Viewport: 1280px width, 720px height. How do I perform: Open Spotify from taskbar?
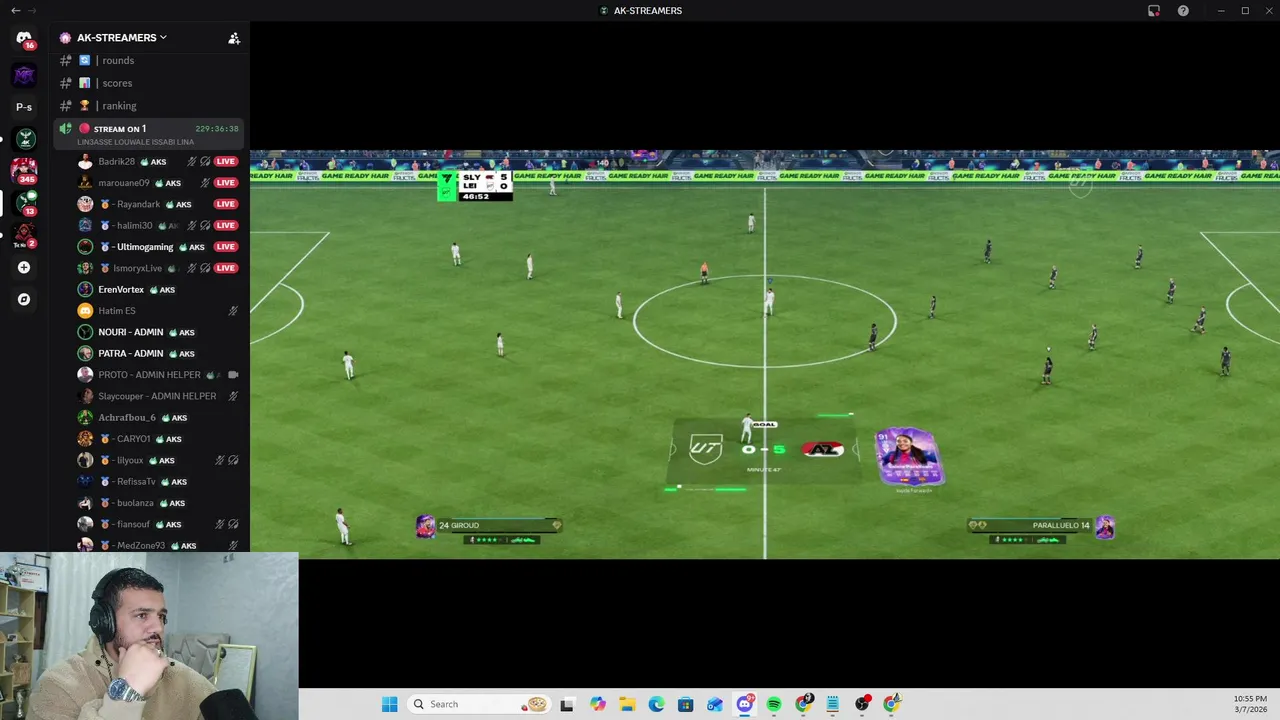774,704
